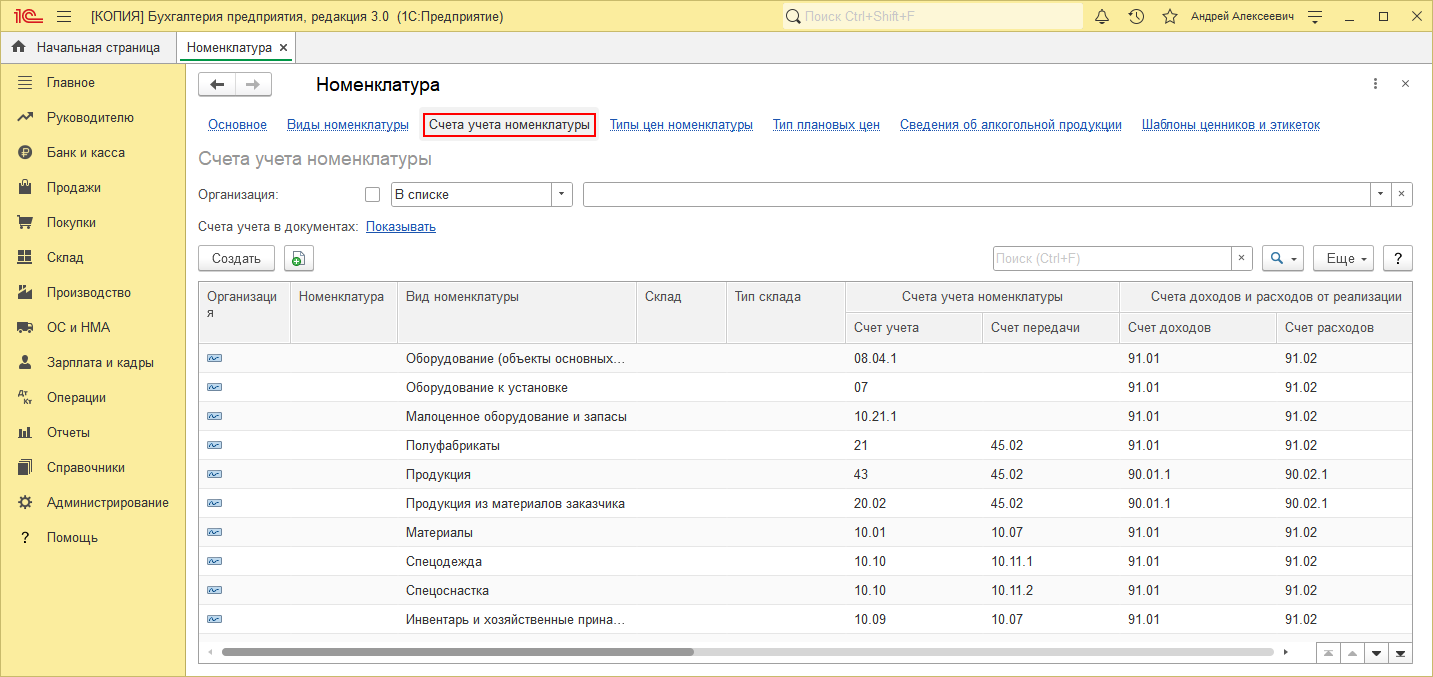Open favorites star icon
The width and height of the screenshot is (1433, 677).
(x=1169, y=17)
